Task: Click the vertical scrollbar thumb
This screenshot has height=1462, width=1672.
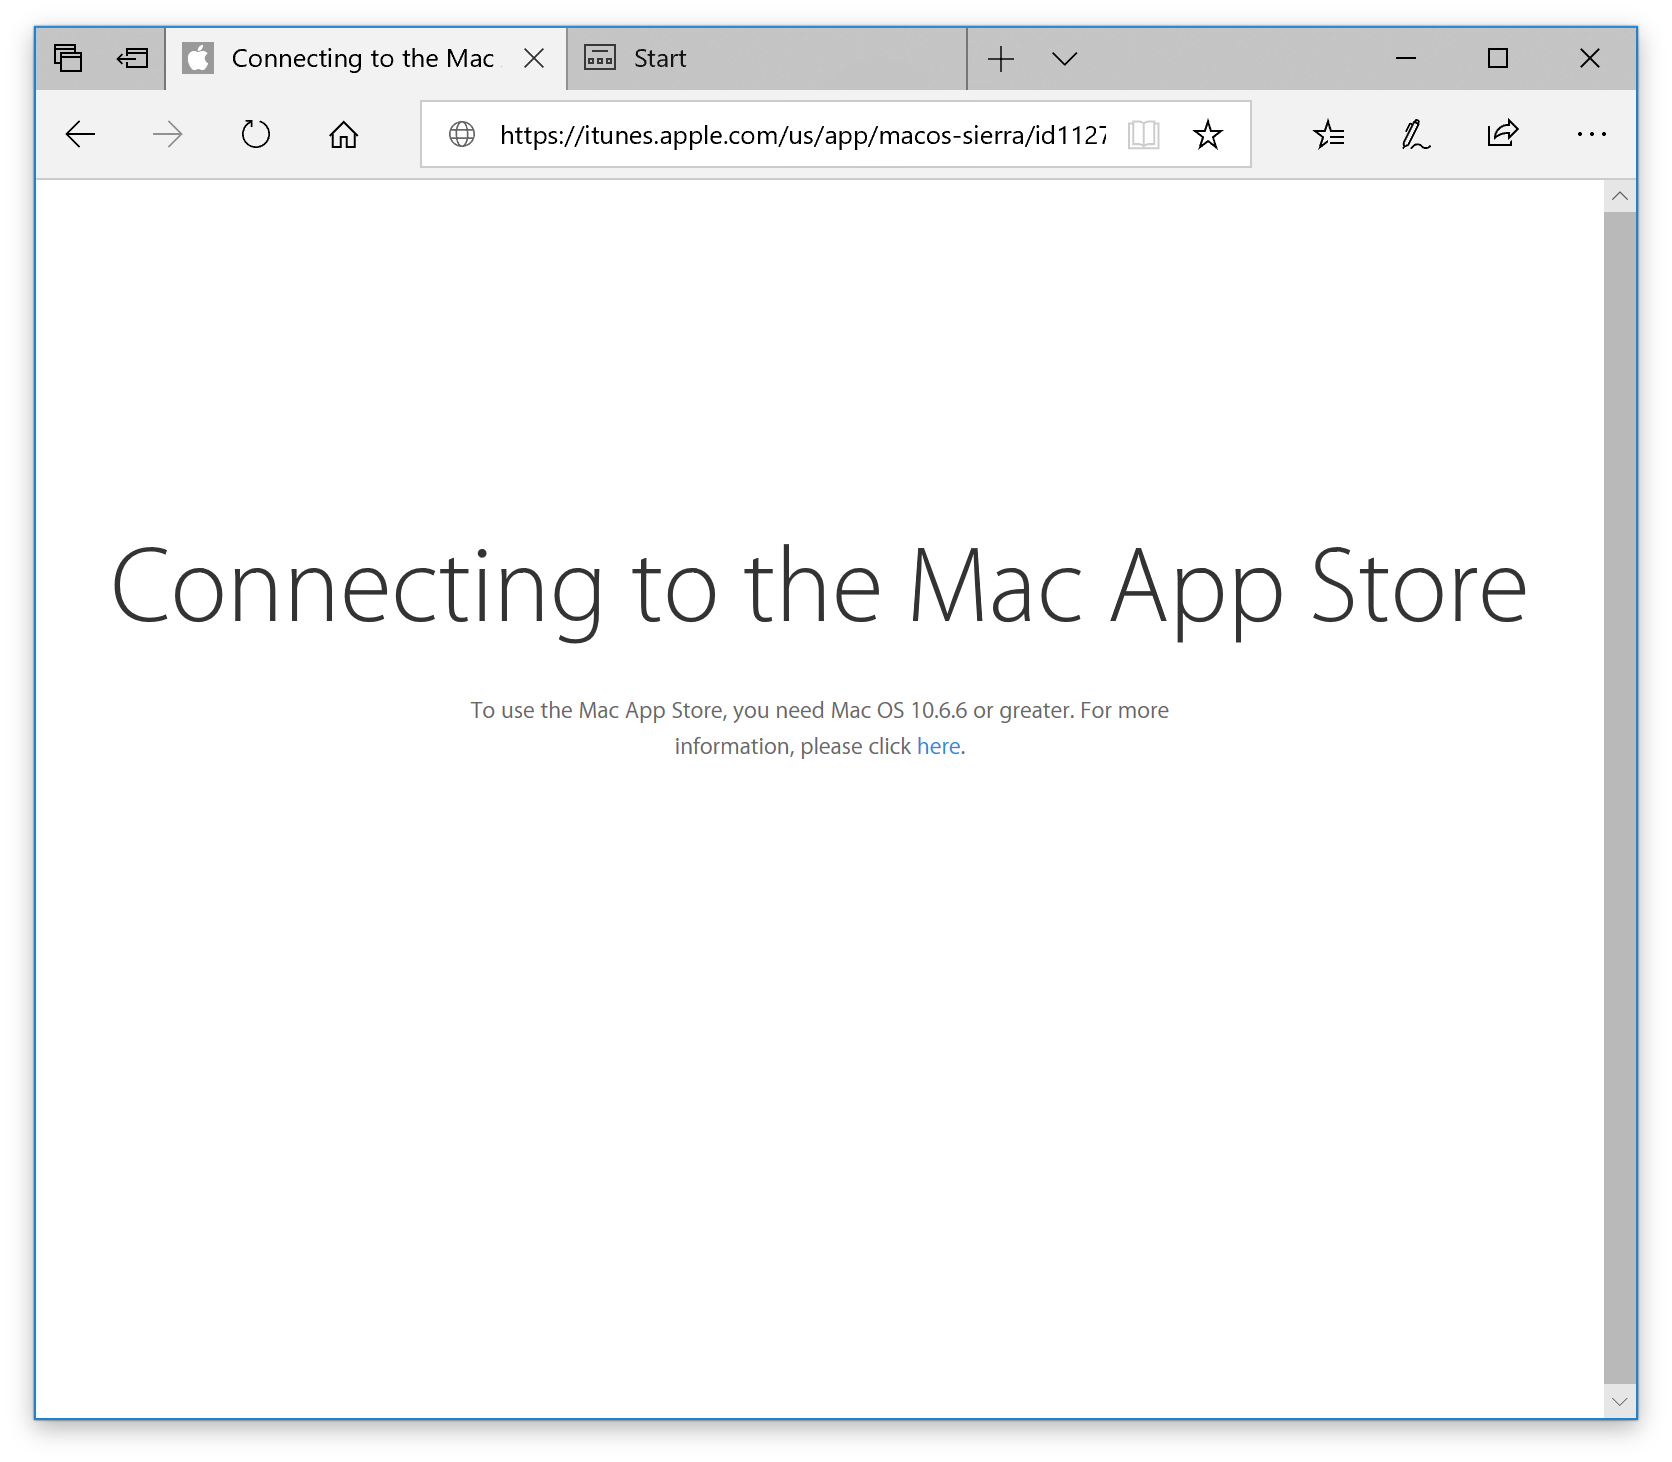Action: tap(1620, 798)
